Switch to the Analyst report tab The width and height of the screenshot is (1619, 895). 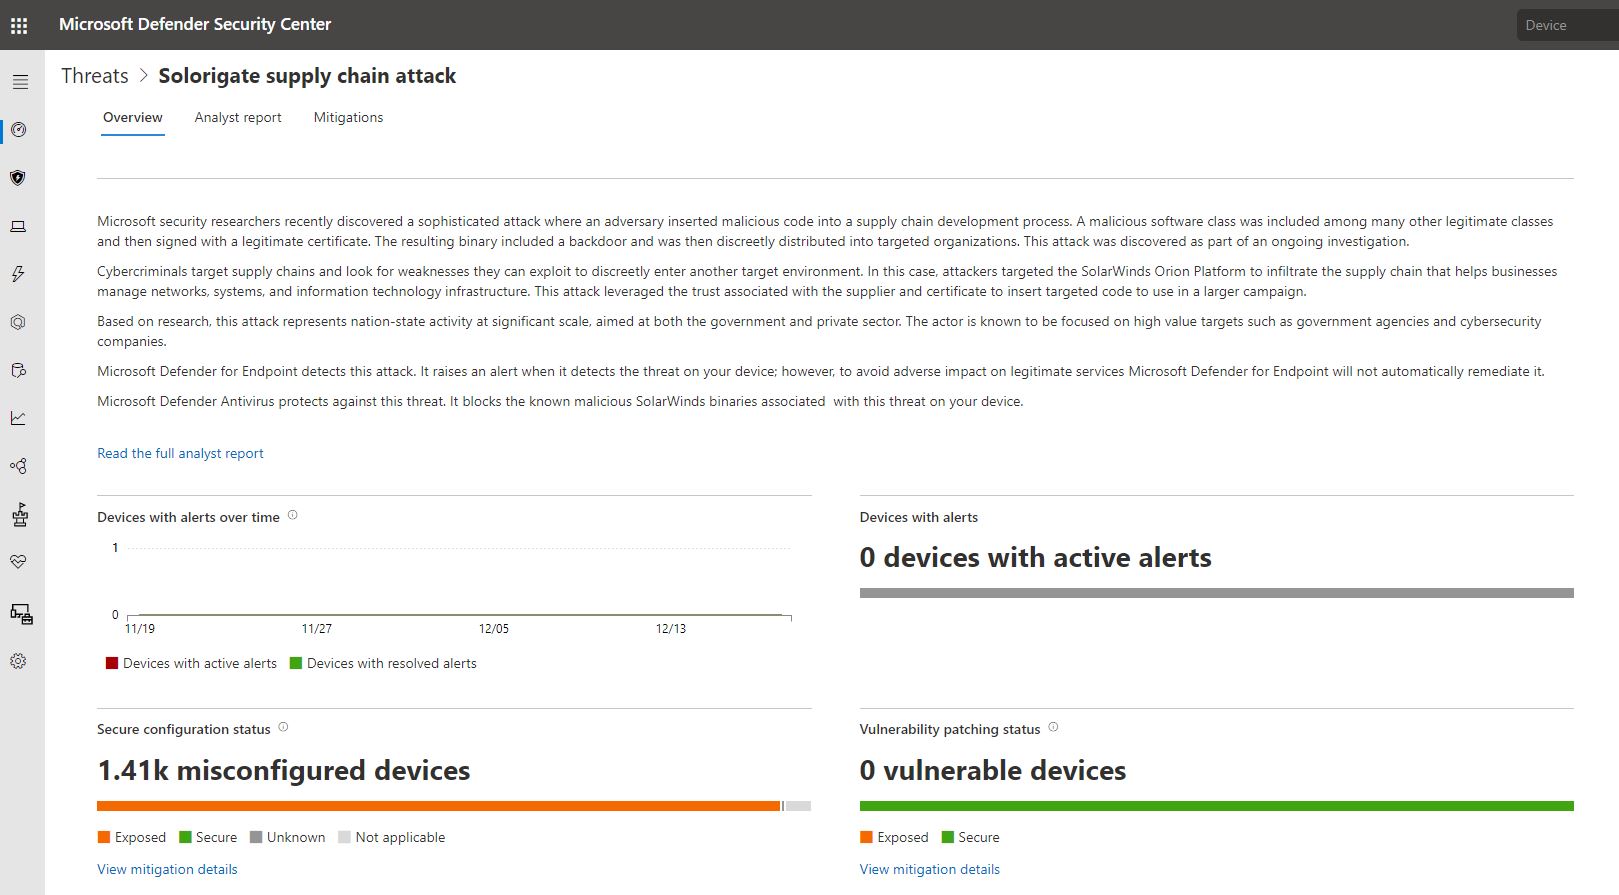pos(238,117)
